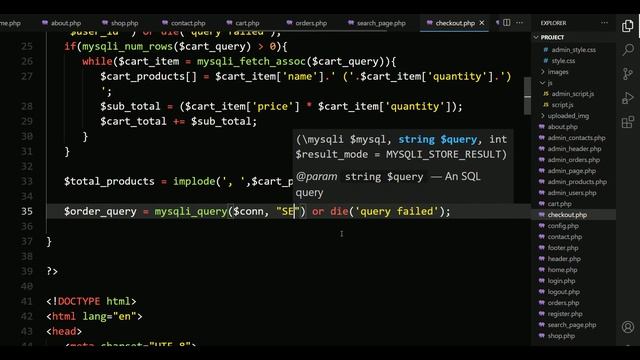Click inside the "SE" query string
The width and height of the screenshot is (640, 360).
288,211
